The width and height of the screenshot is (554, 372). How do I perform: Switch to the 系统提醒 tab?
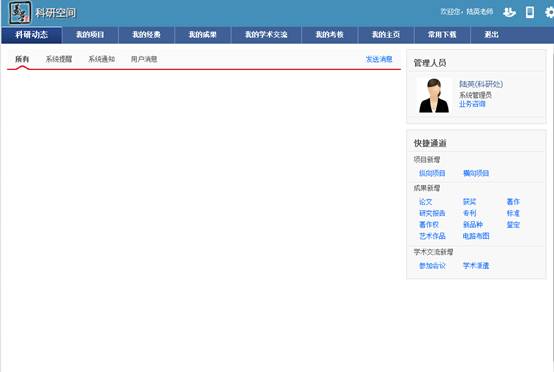click(59, 59)
